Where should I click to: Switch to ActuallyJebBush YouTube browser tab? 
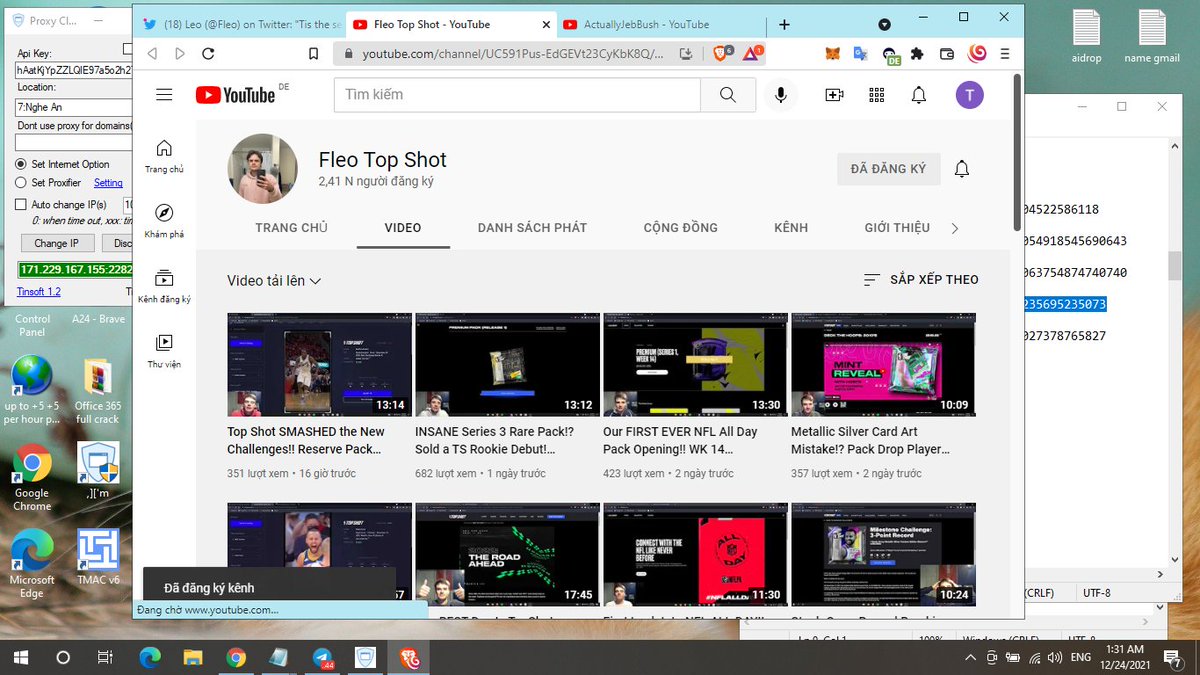(x=646, y=24)
